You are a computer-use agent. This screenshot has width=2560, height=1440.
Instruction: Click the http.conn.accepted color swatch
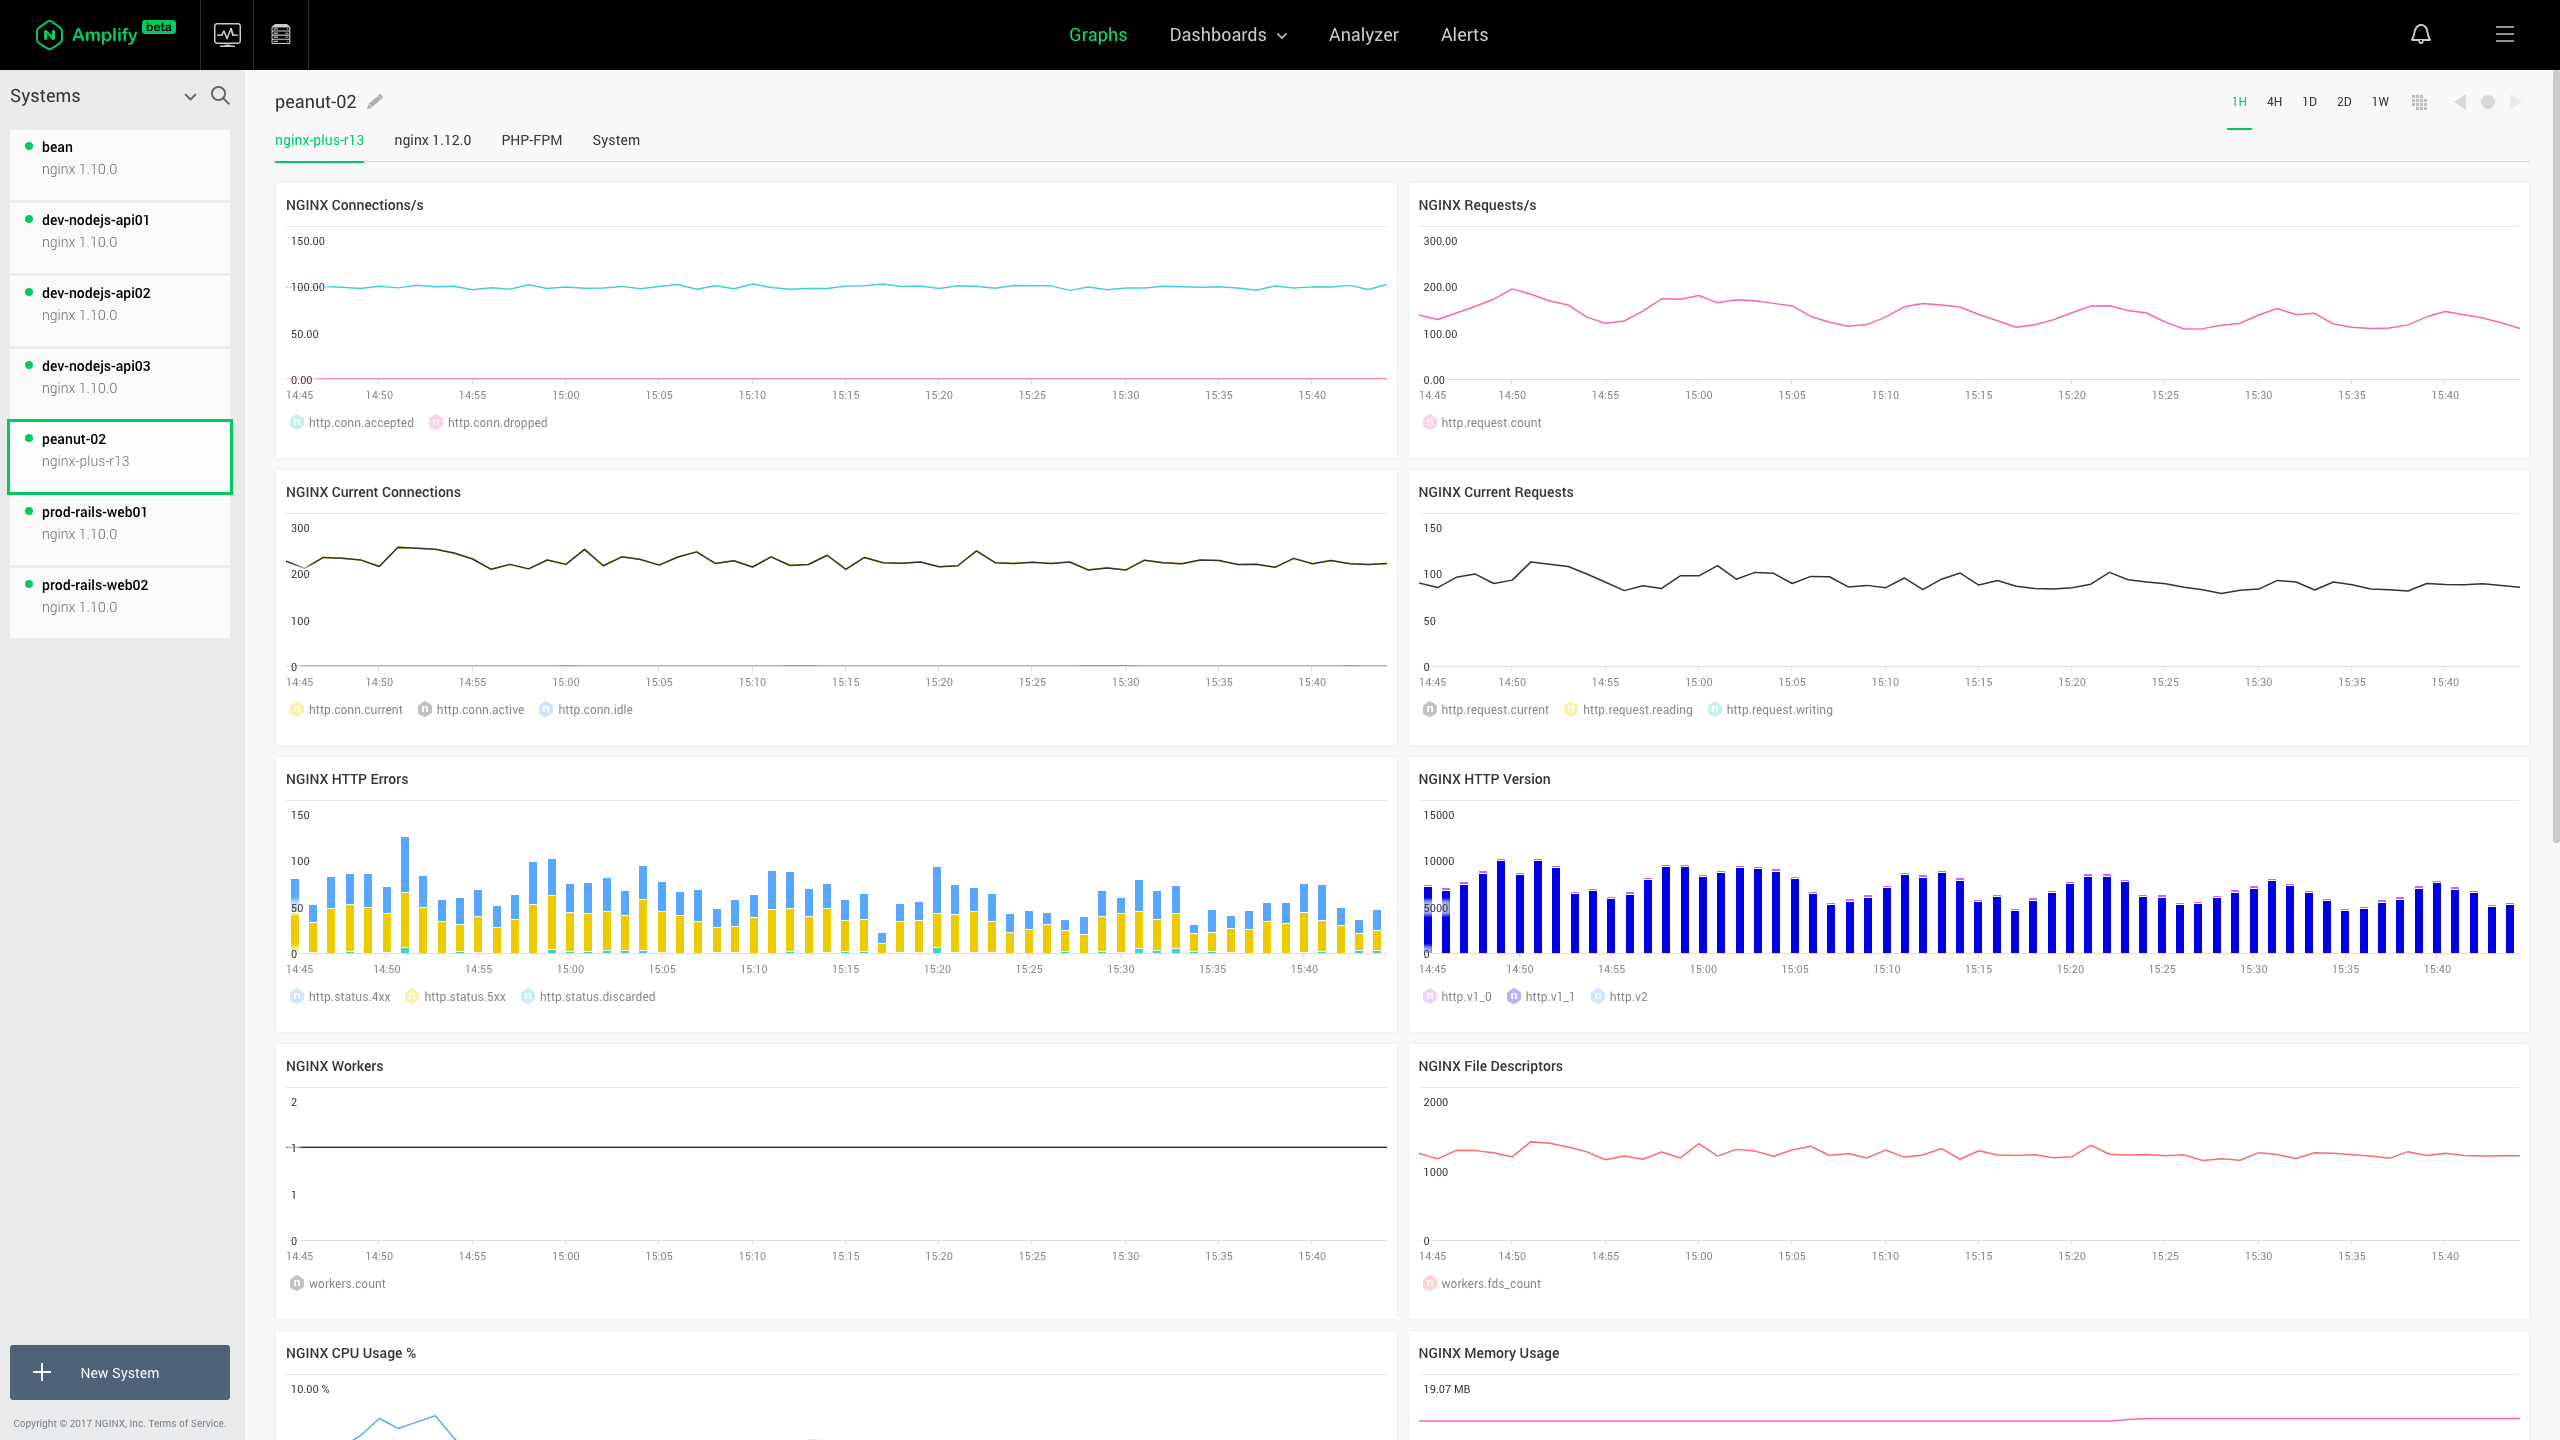(x=297, y=423)
